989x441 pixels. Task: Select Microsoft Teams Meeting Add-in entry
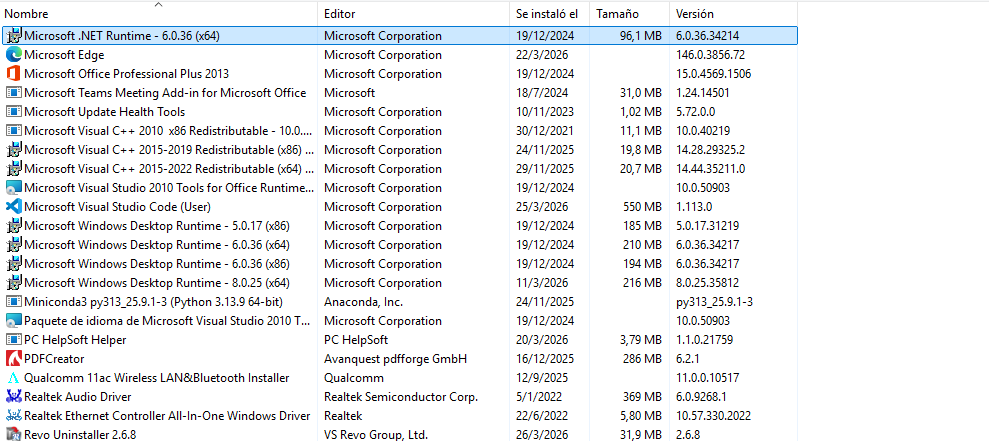[165, 93]
